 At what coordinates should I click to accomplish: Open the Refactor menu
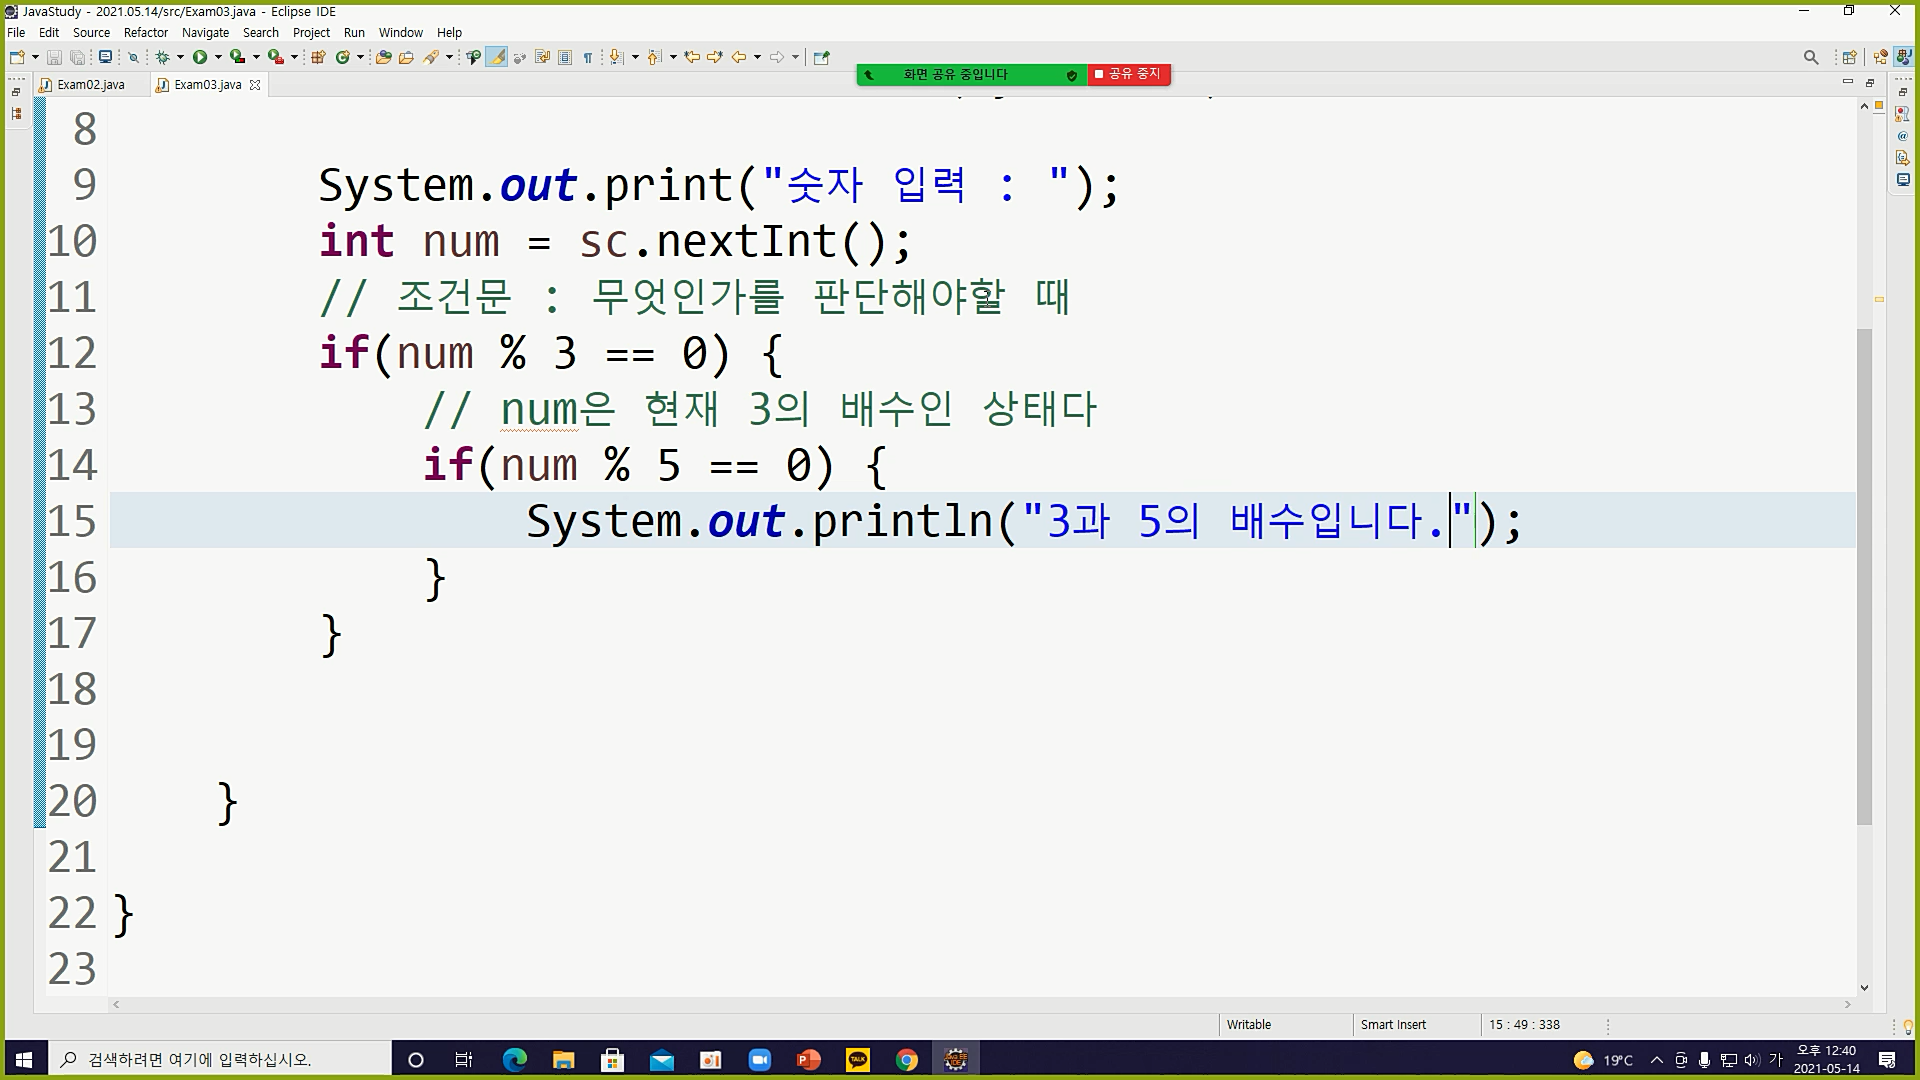pos(145,32)
